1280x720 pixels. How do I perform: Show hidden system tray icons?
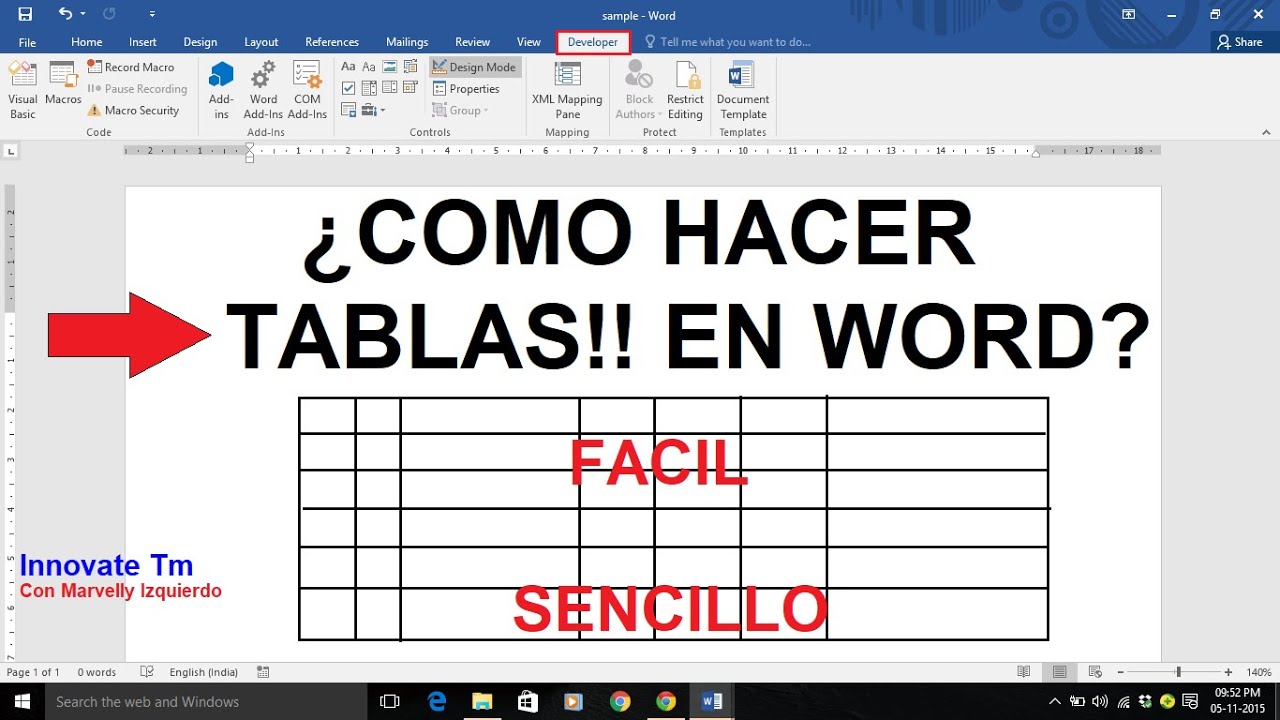tap(1055, 701)
